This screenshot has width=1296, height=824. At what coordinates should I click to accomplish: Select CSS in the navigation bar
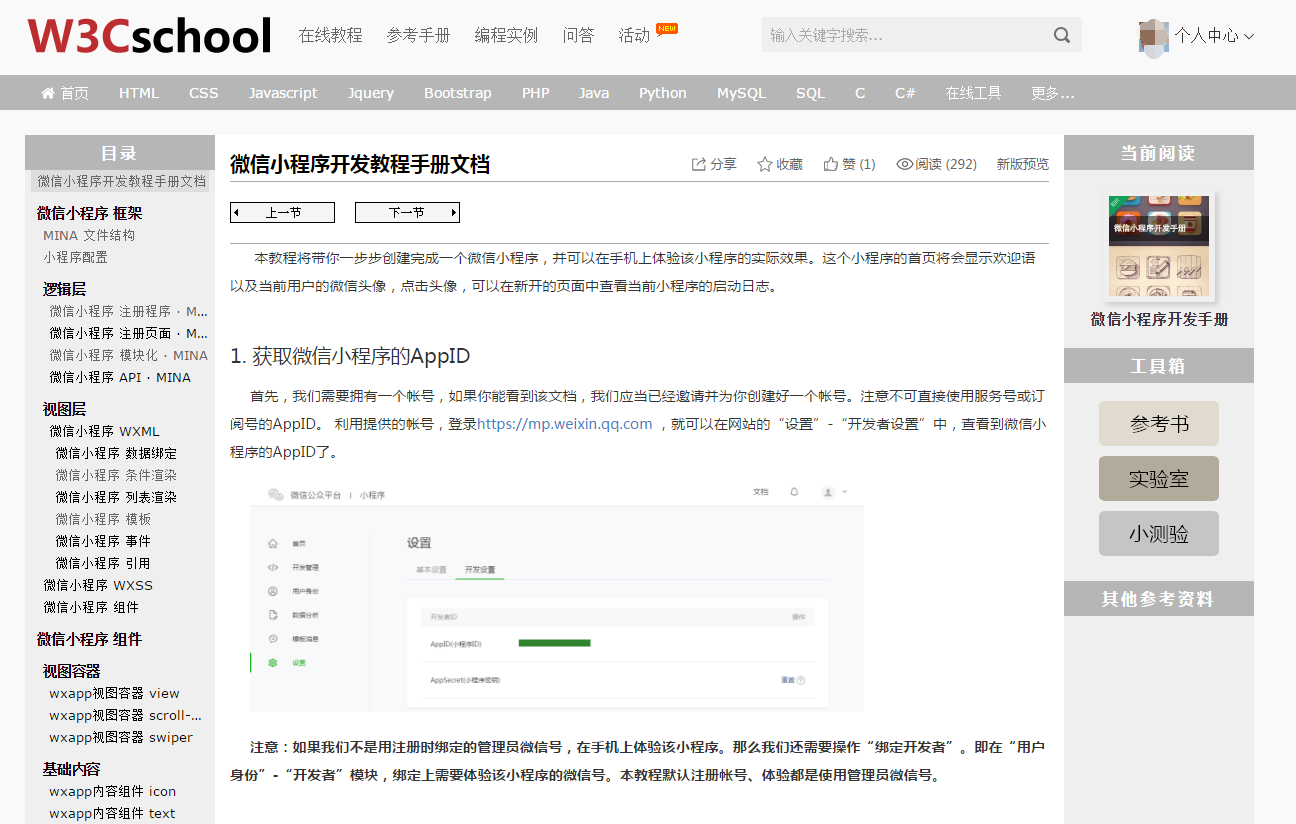204,93
